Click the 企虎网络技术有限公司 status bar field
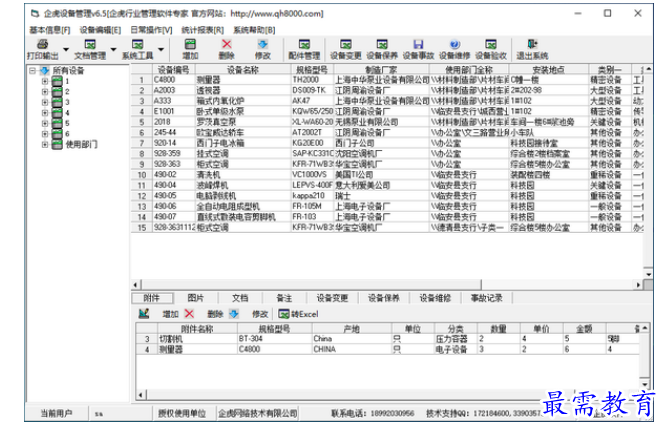The height and width of the screenshot is (435, 664). tap(257, 413)
